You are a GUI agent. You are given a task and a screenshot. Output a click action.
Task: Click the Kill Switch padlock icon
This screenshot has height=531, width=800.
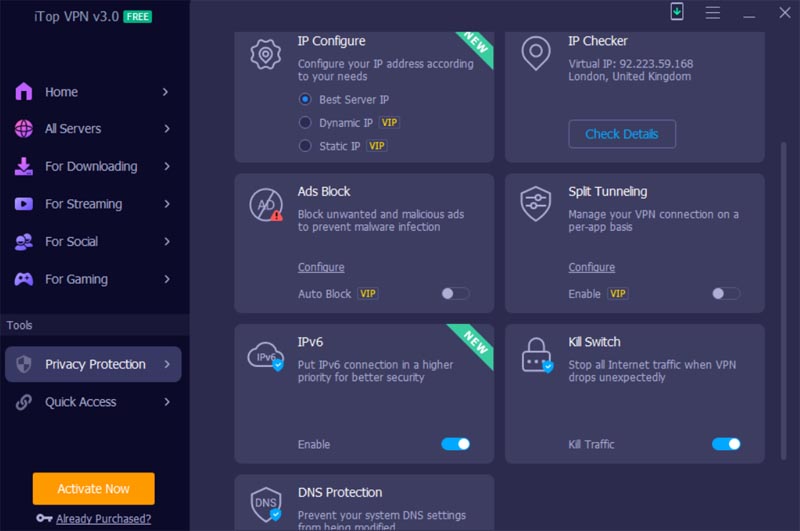pos(537,355)
